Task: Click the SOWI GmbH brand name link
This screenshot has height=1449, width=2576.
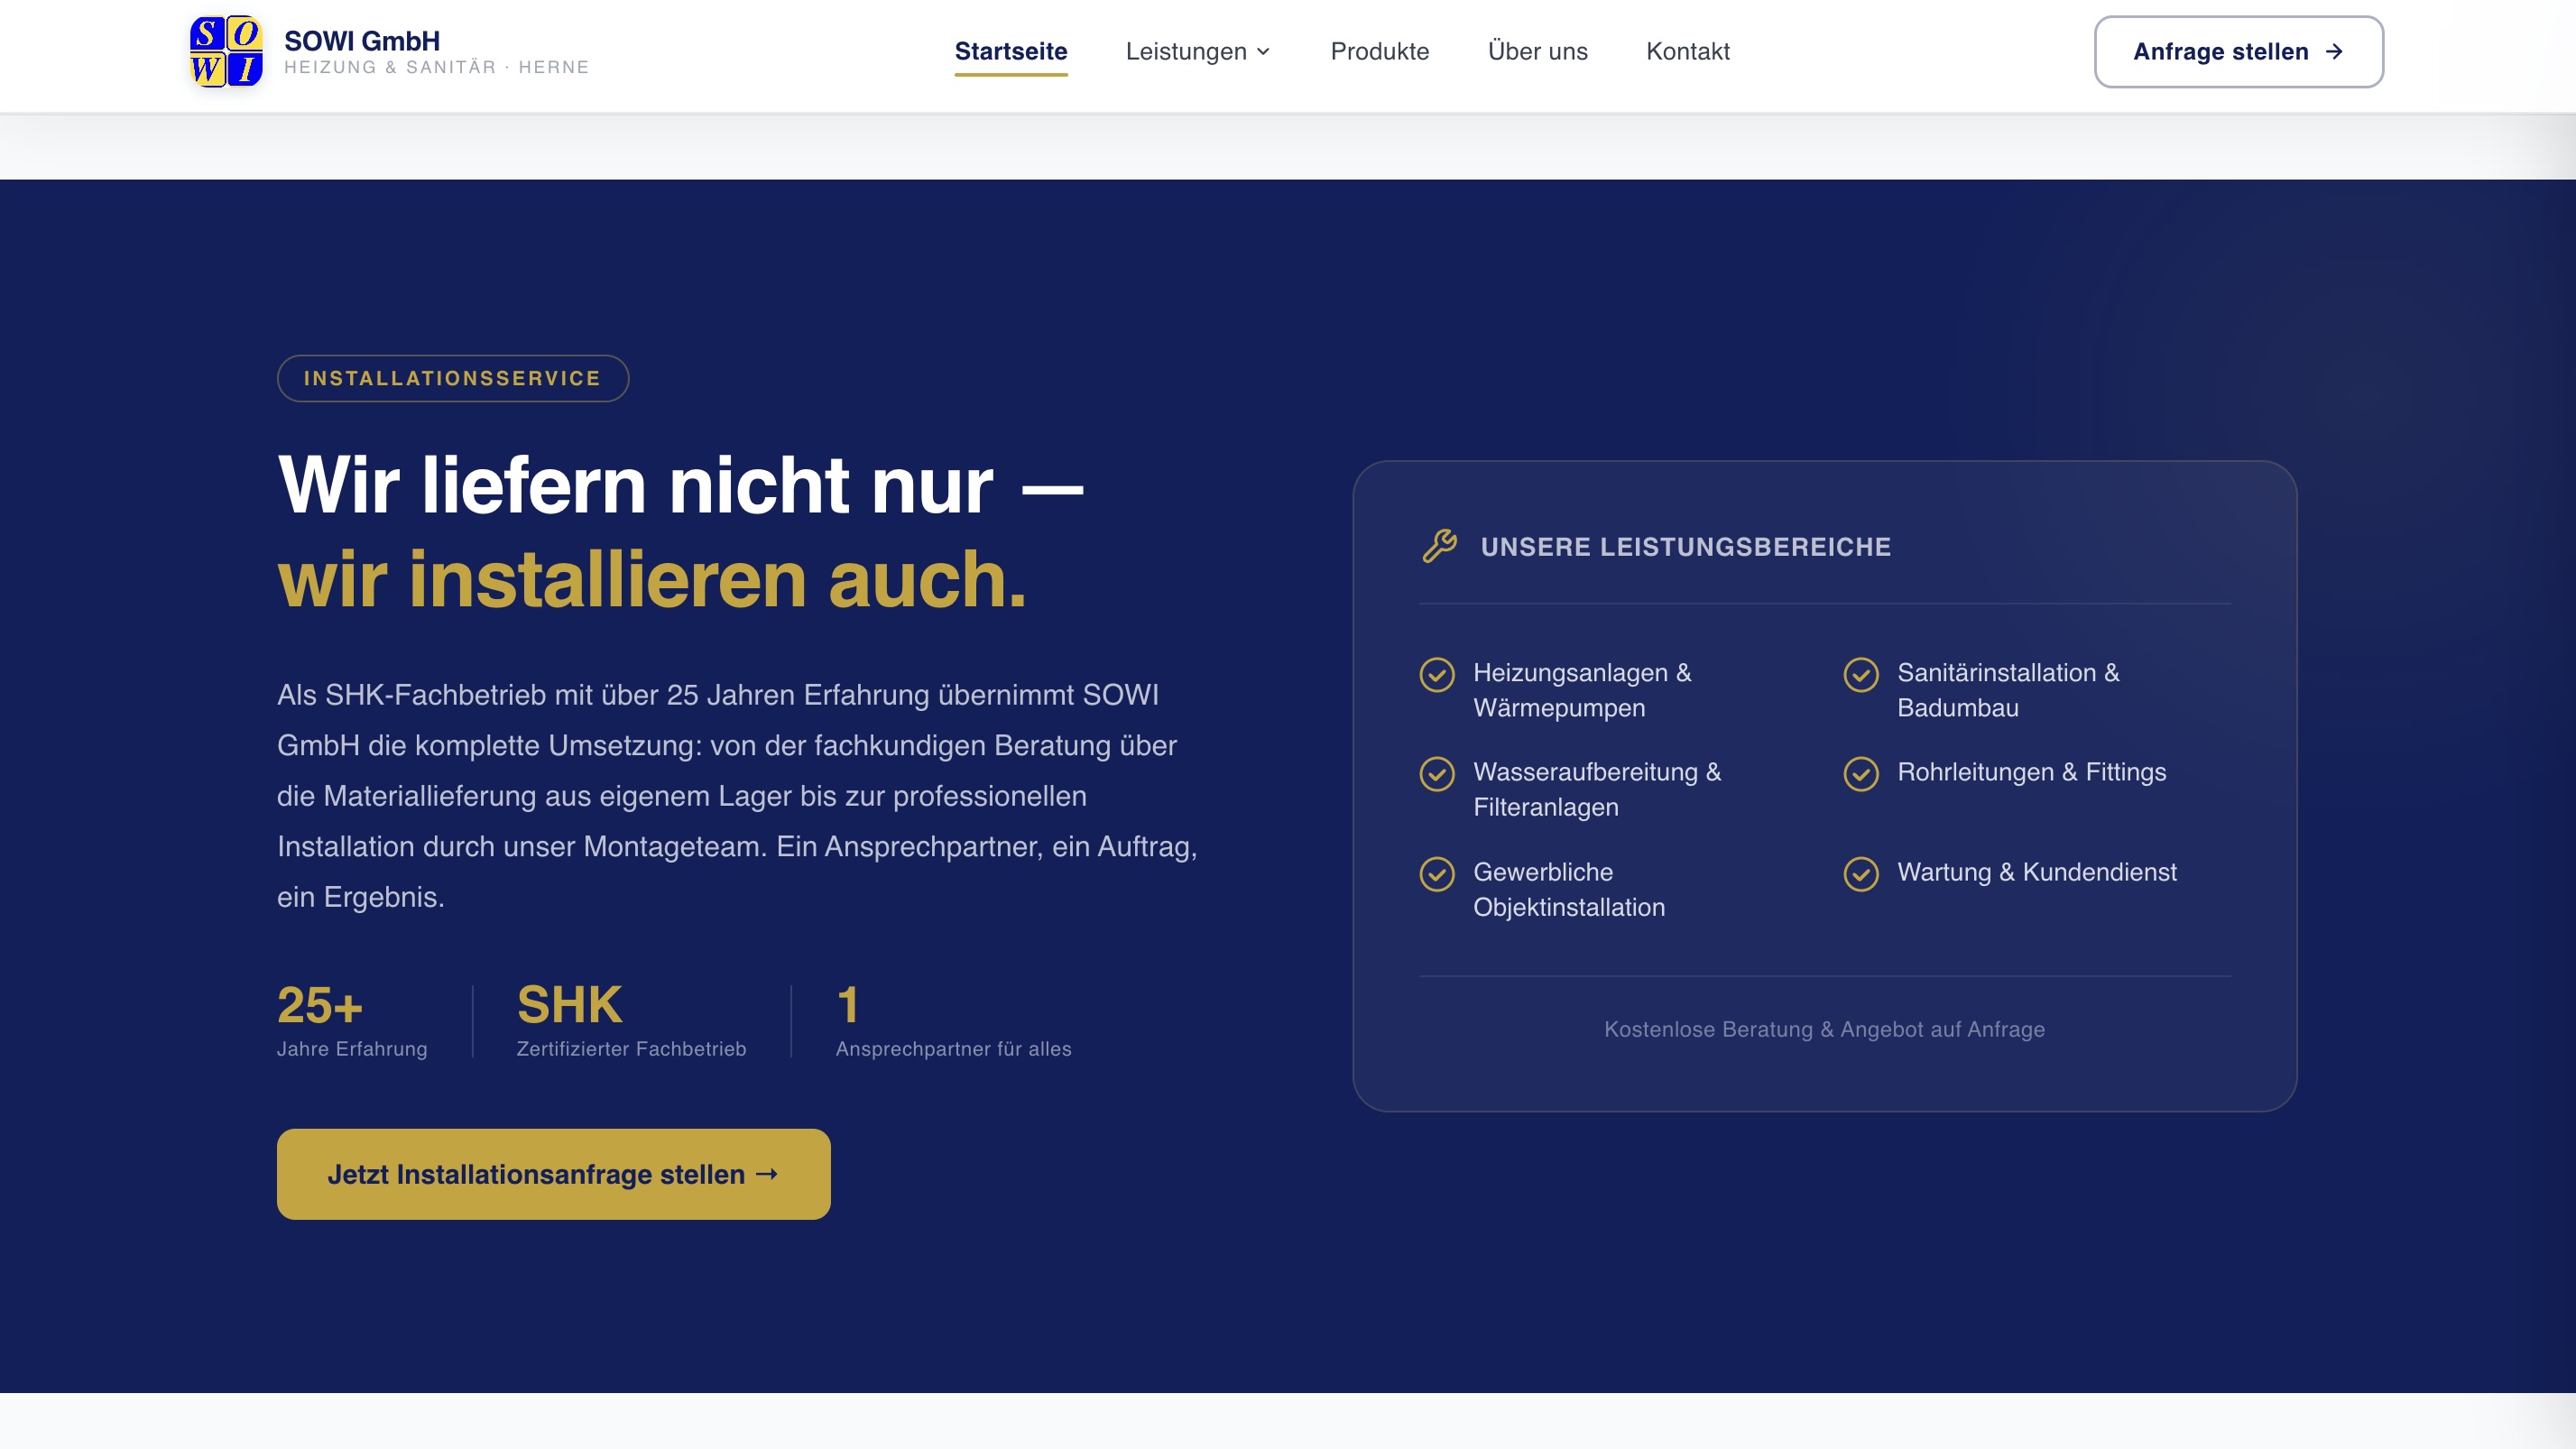Action: (x=362, y=41)
